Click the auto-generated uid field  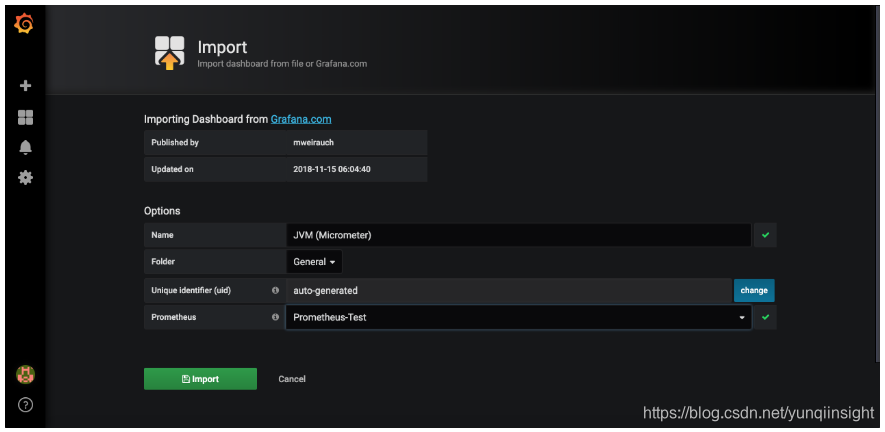(x=510, y=290)
